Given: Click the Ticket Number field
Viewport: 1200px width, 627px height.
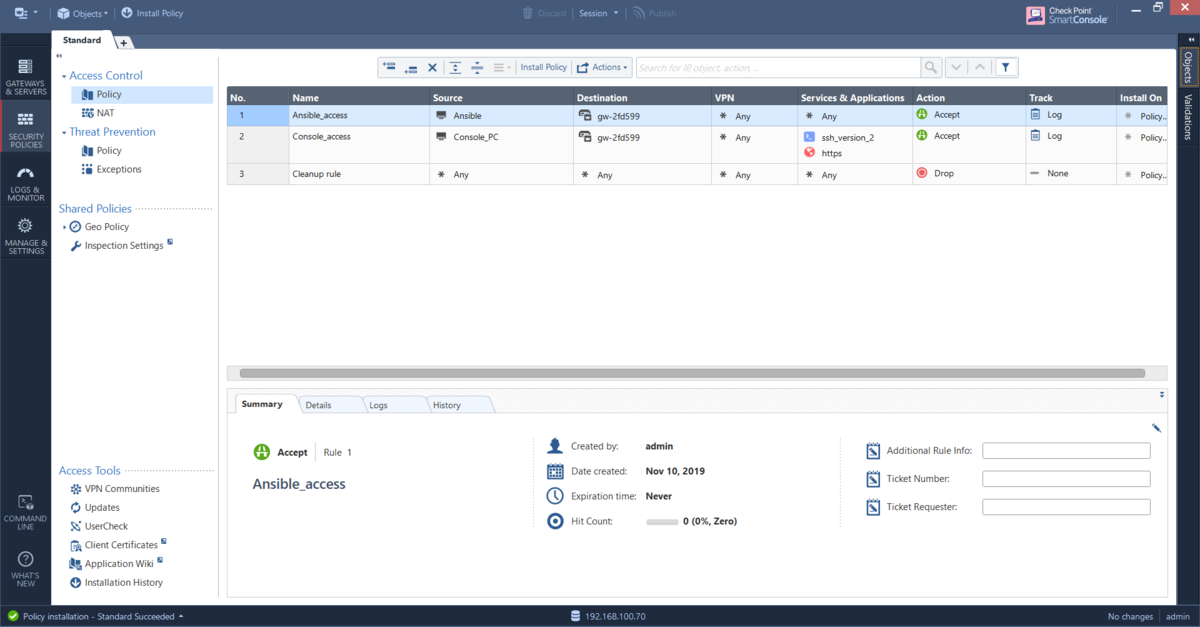Looking at the screenshot, I should [x=1066, y=479].
